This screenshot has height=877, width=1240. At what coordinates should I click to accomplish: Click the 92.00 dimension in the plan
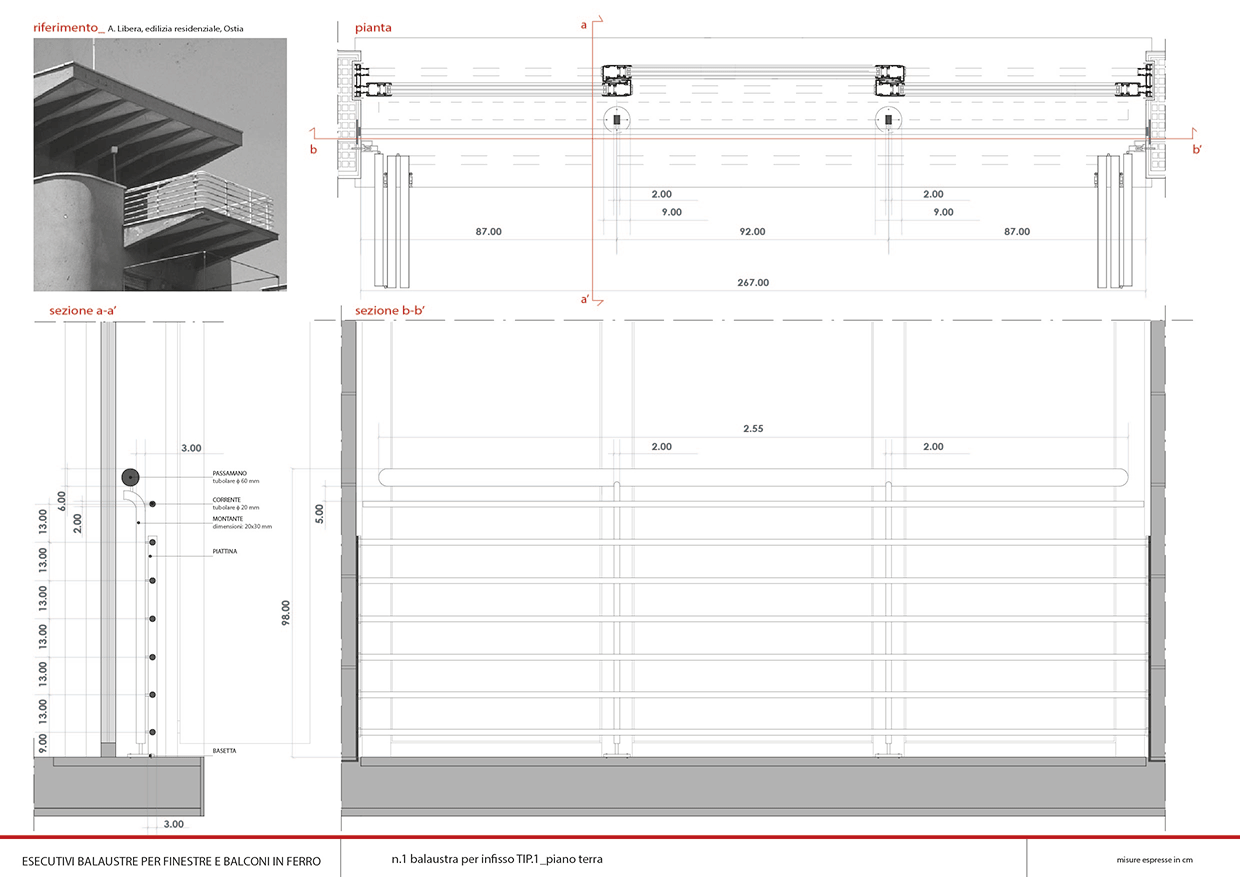tap(752, 231)
